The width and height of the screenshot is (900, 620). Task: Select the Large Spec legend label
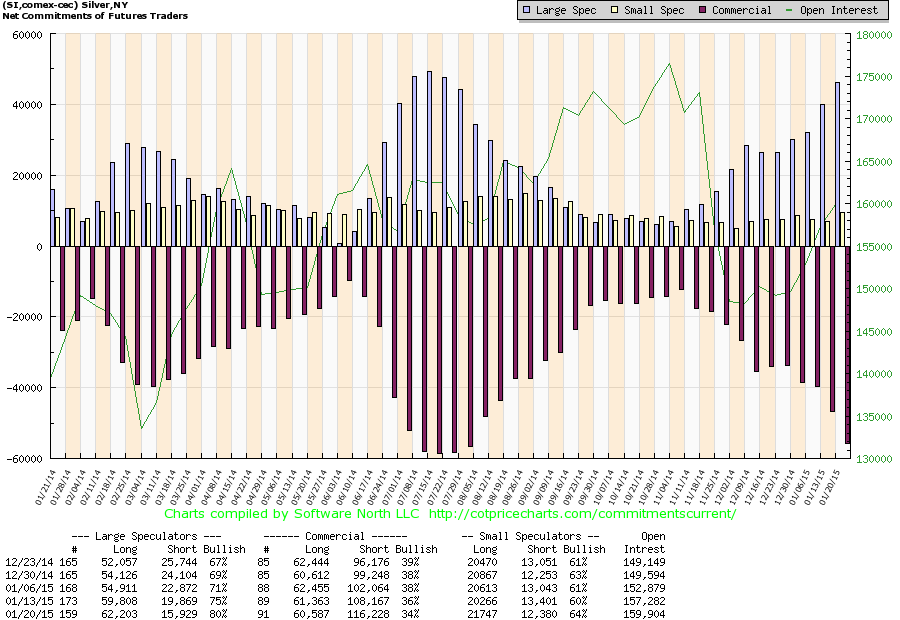pos(566,10)
